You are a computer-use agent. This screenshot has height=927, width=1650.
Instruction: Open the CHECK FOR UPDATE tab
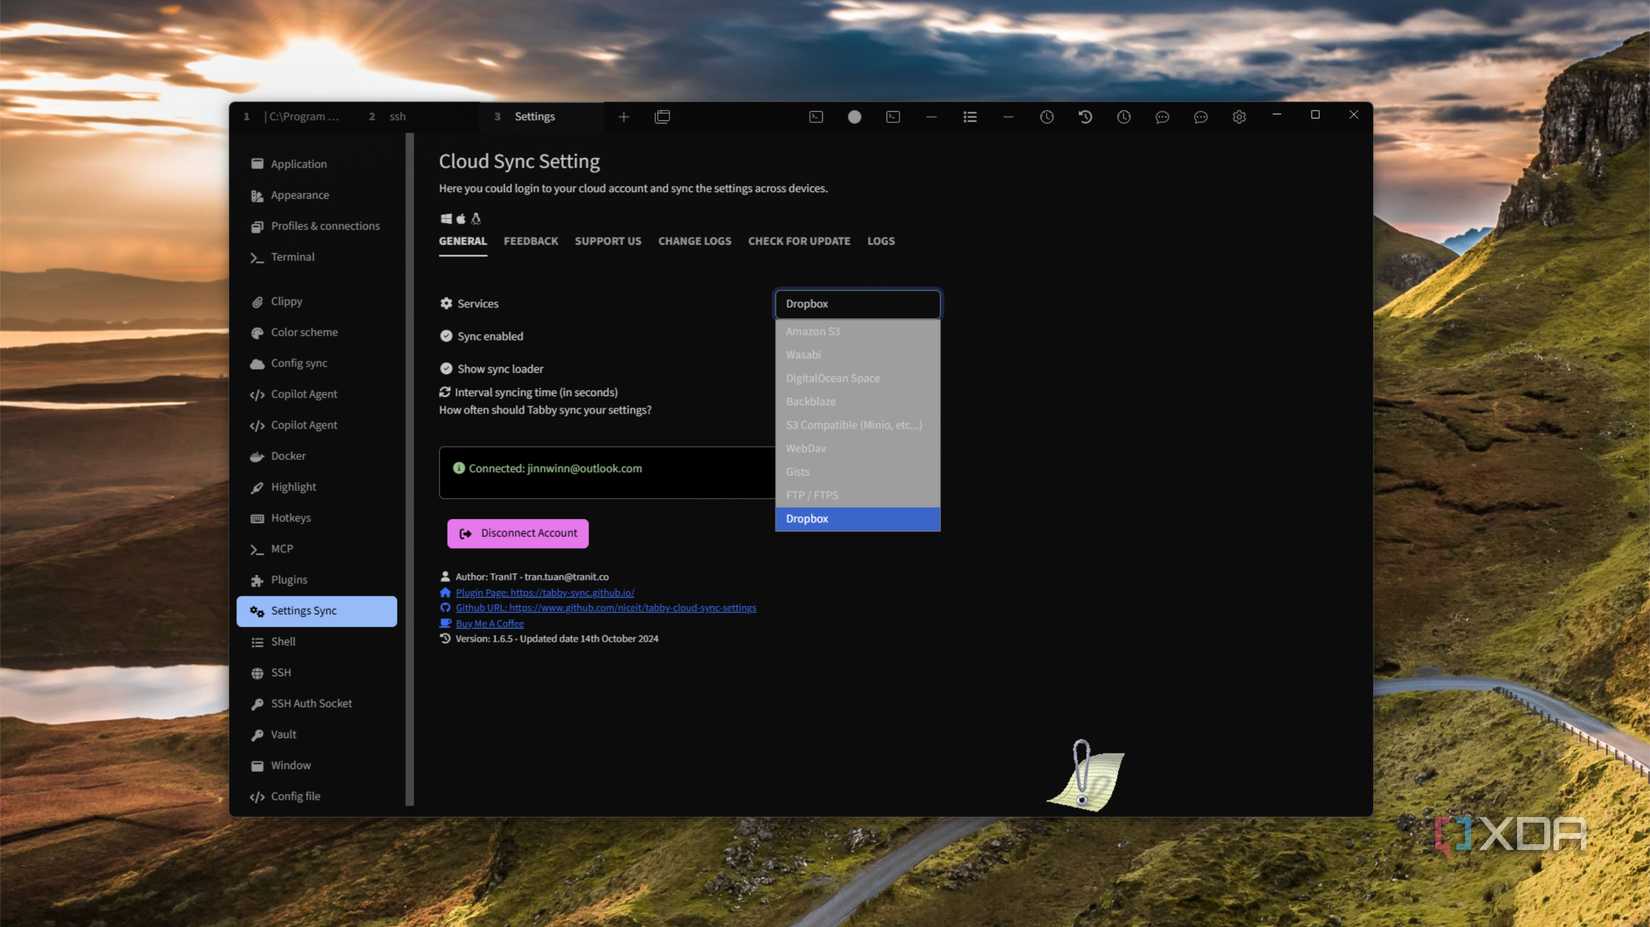click(799, 241)
